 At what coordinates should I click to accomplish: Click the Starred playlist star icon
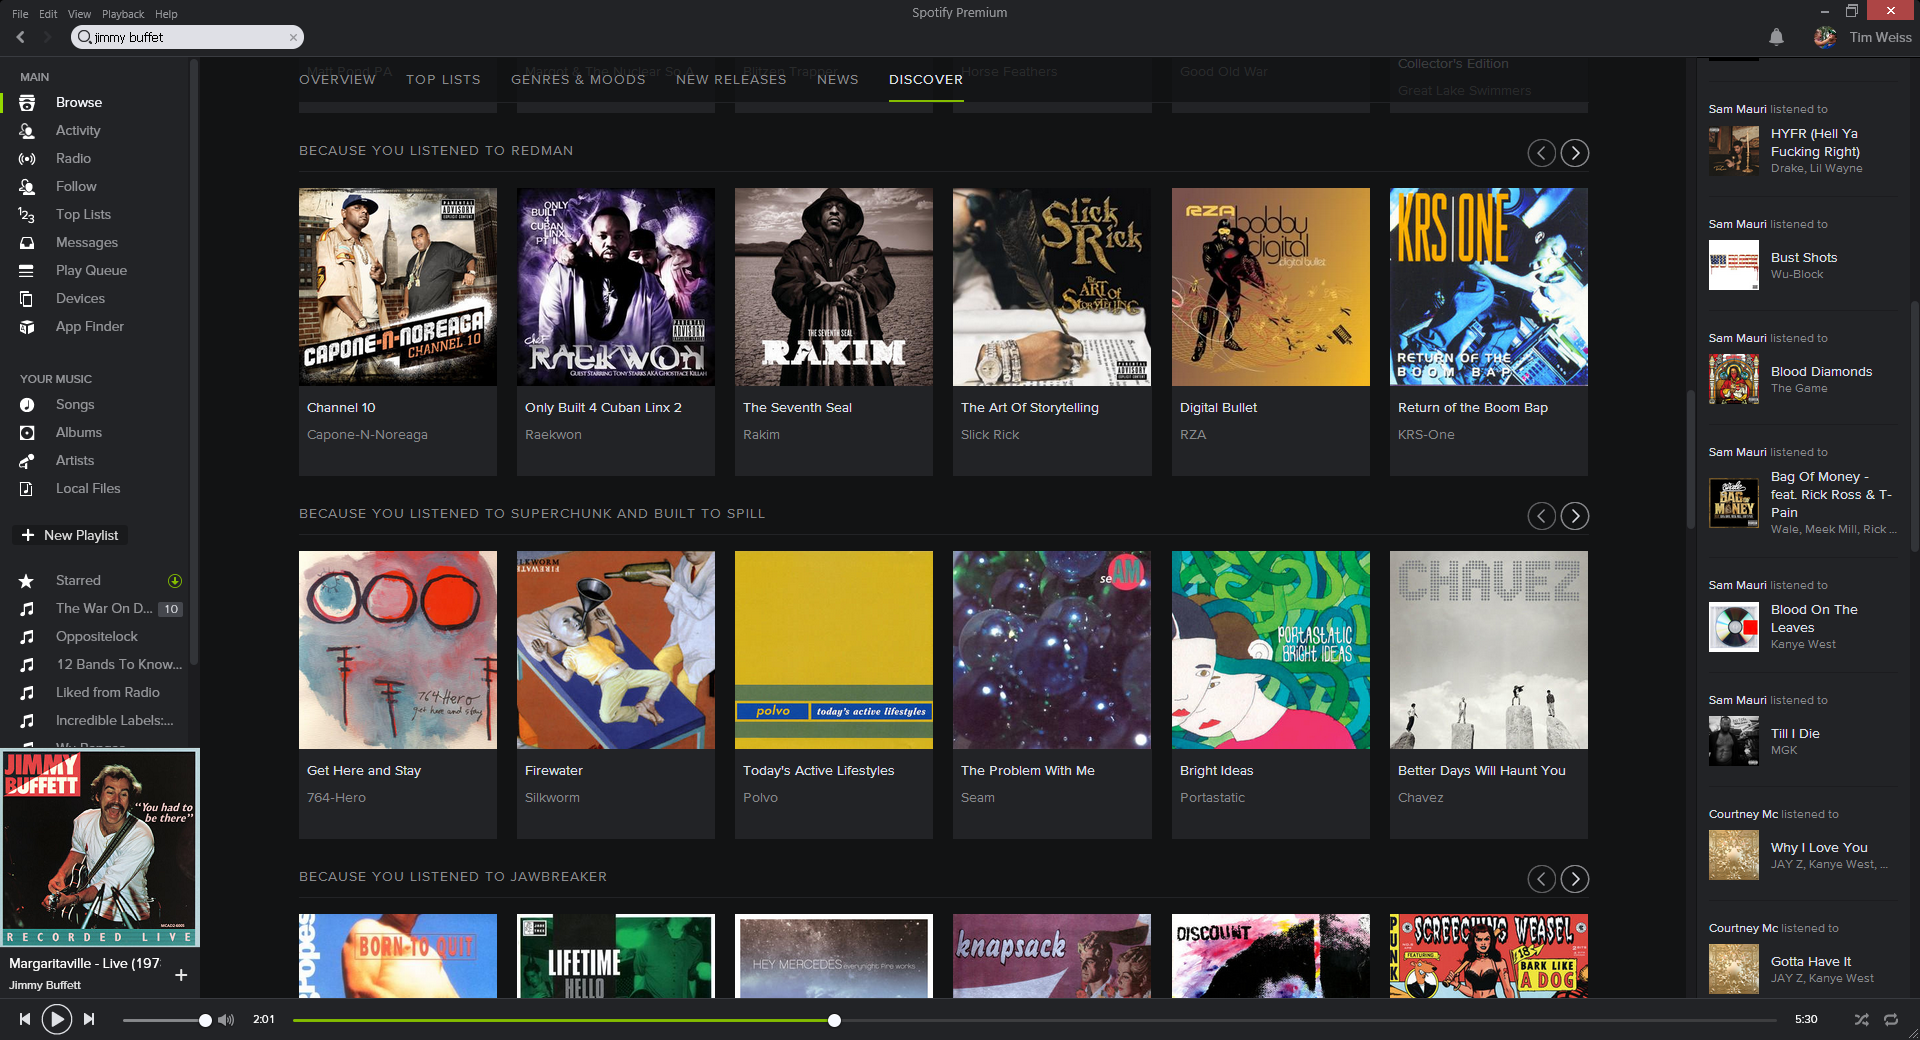pyautogui.click(x=27, y=581)
